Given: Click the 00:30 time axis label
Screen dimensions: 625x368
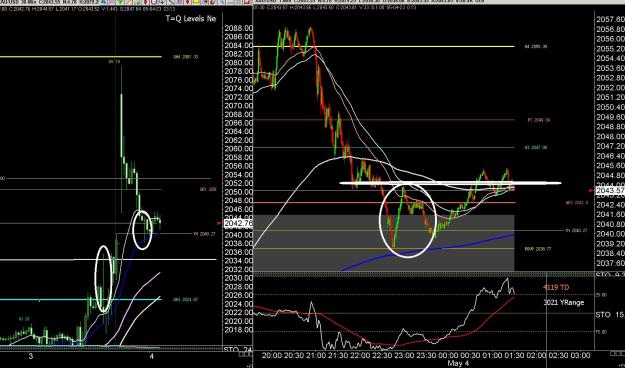Looking at the screenshot, I should [x=469, y=355].
